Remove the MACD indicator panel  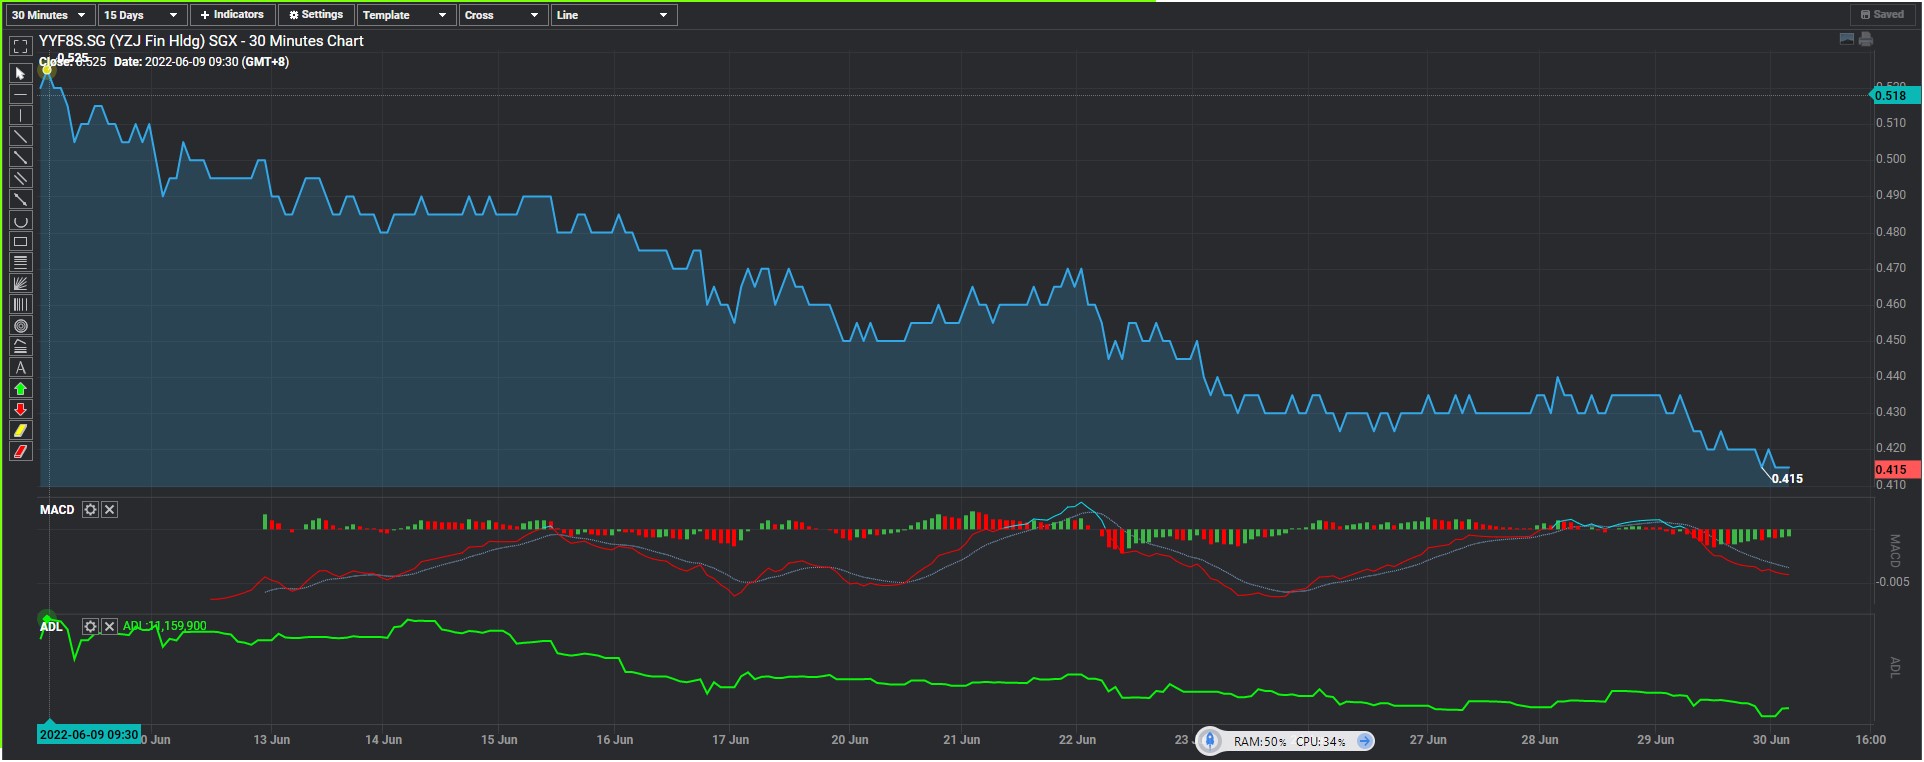[x=110, y=510]
